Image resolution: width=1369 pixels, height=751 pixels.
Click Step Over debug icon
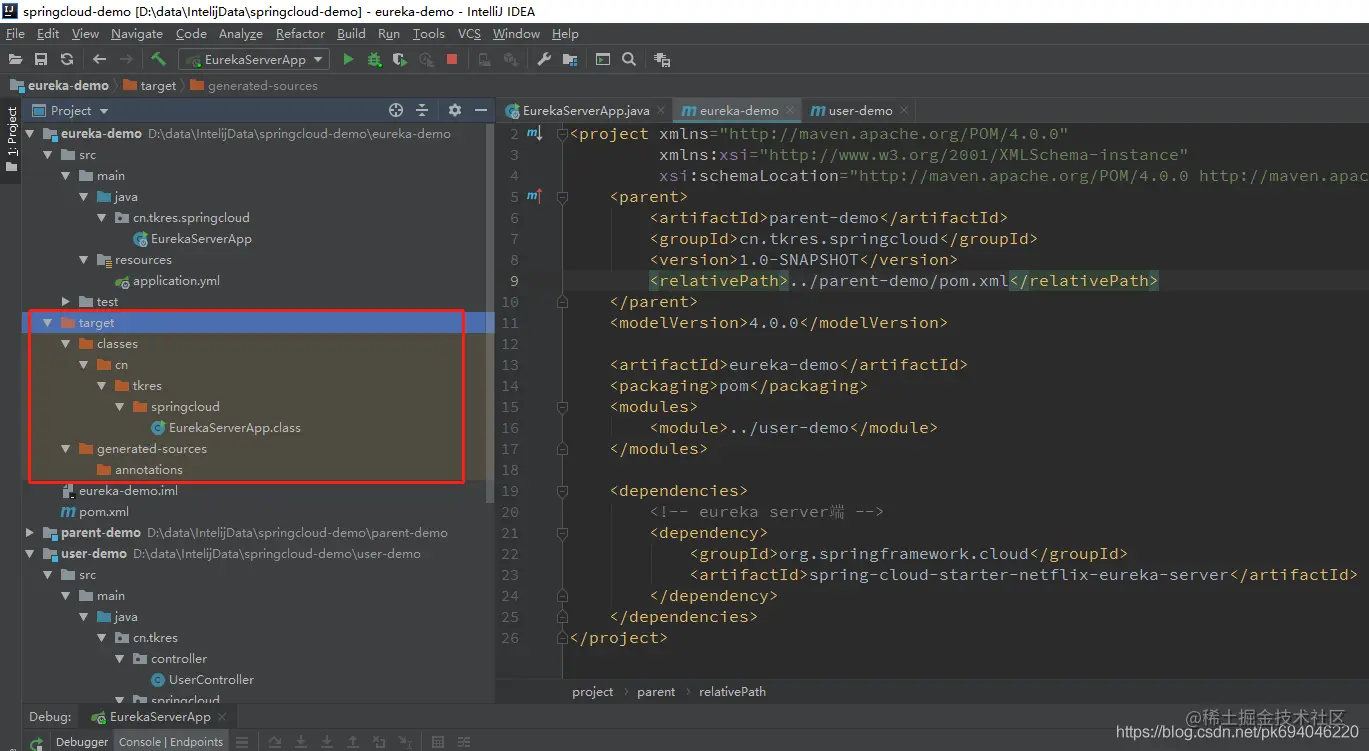(x=275, y=742)
